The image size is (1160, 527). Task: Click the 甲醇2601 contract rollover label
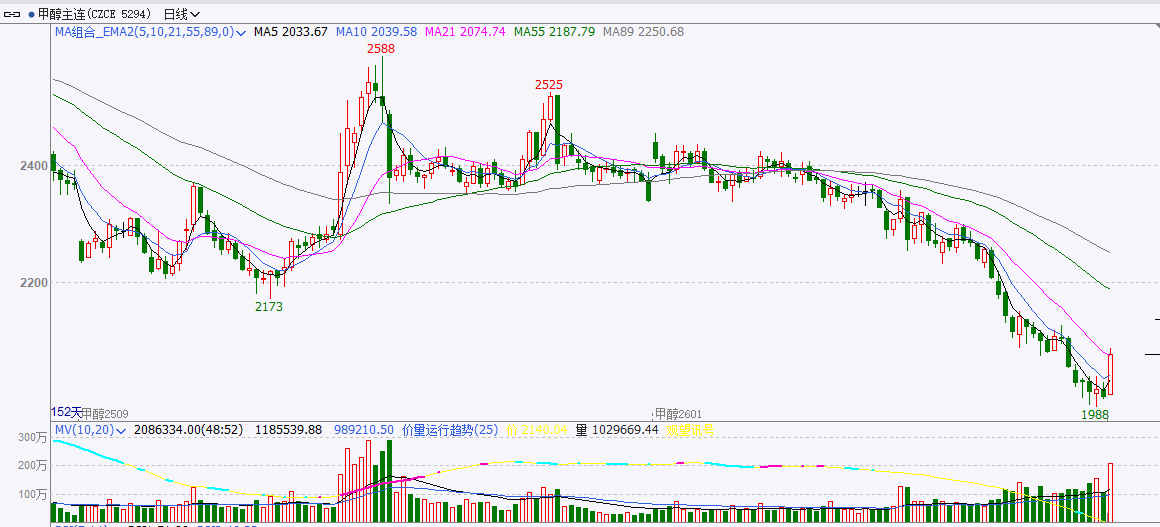(678, 413)
